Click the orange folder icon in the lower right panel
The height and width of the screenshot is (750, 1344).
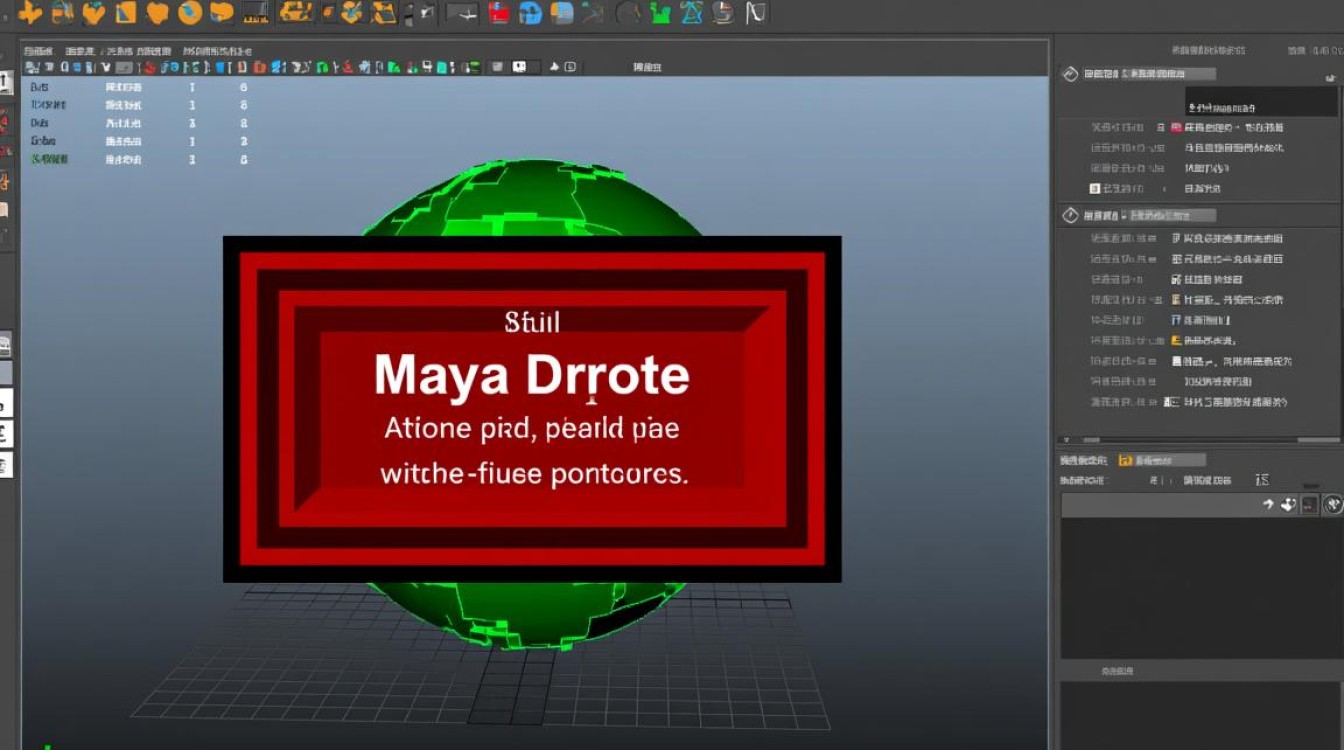(1125, 460)
